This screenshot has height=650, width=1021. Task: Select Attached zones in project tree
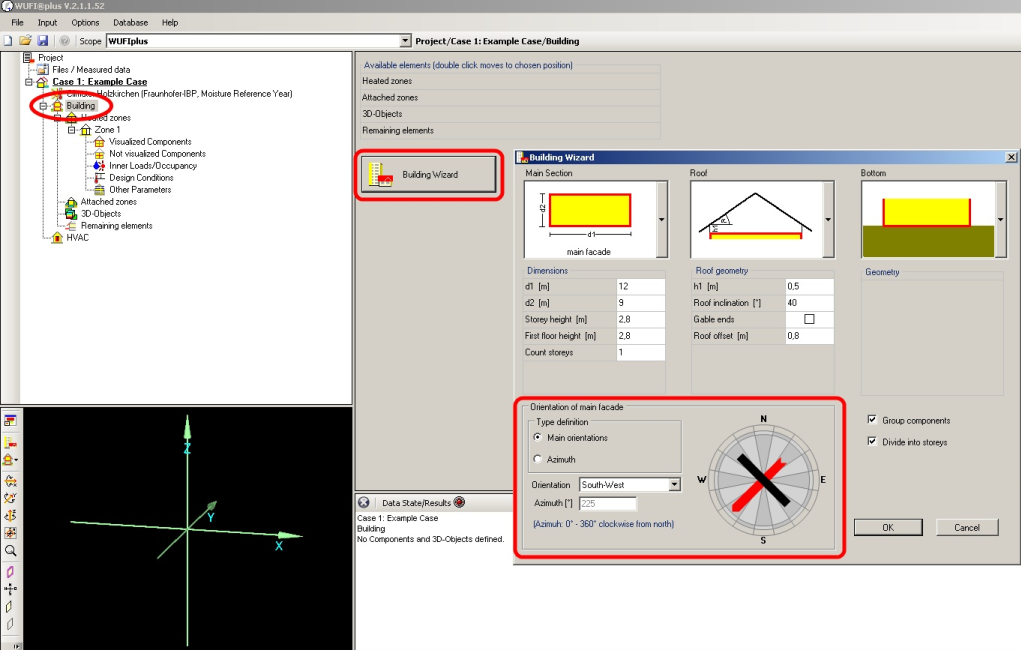click(x=108, y=202)
